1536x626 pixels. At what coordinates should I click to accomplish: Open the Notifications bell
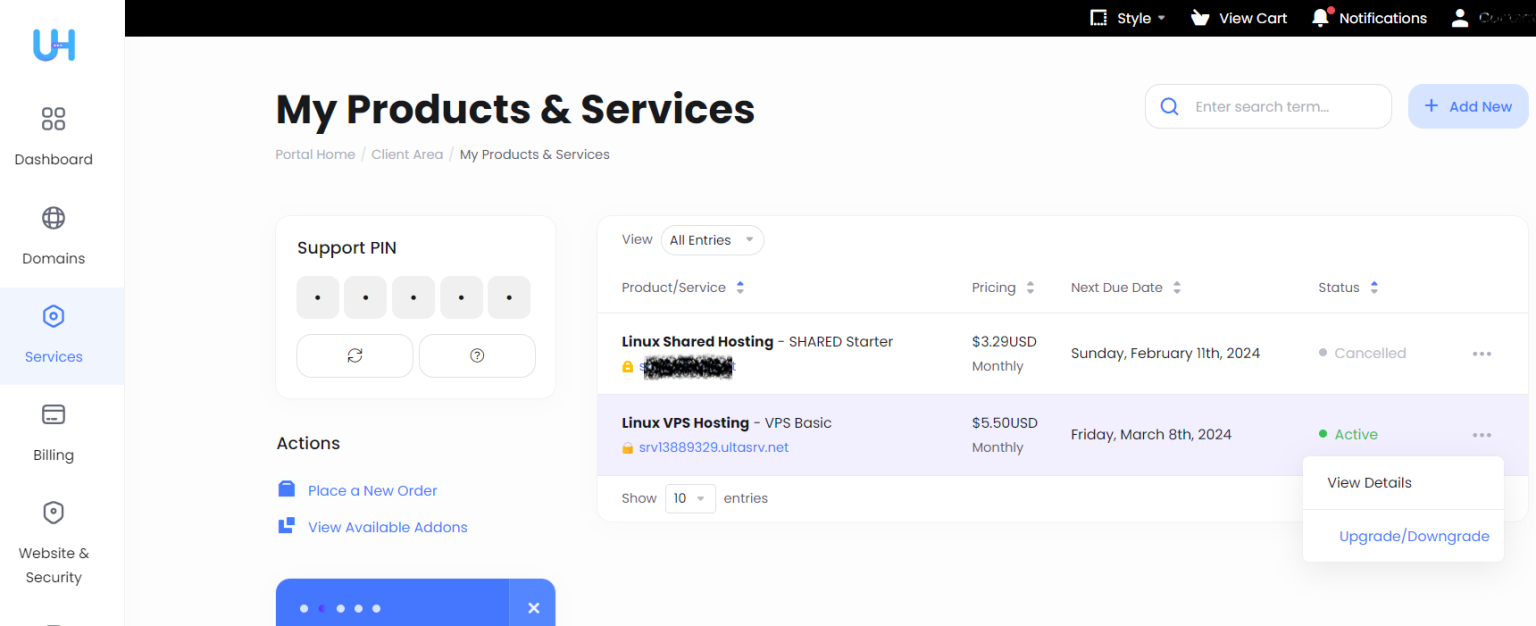(1320, 17)
